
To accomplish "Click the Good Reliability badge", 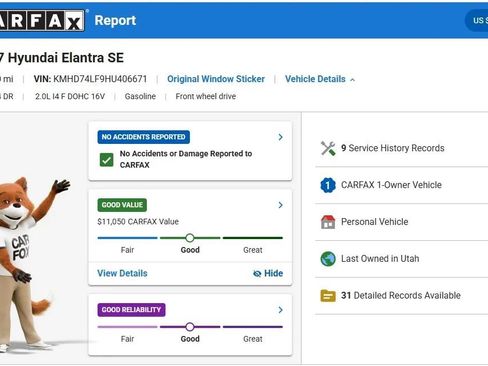I will pos(131,310).
